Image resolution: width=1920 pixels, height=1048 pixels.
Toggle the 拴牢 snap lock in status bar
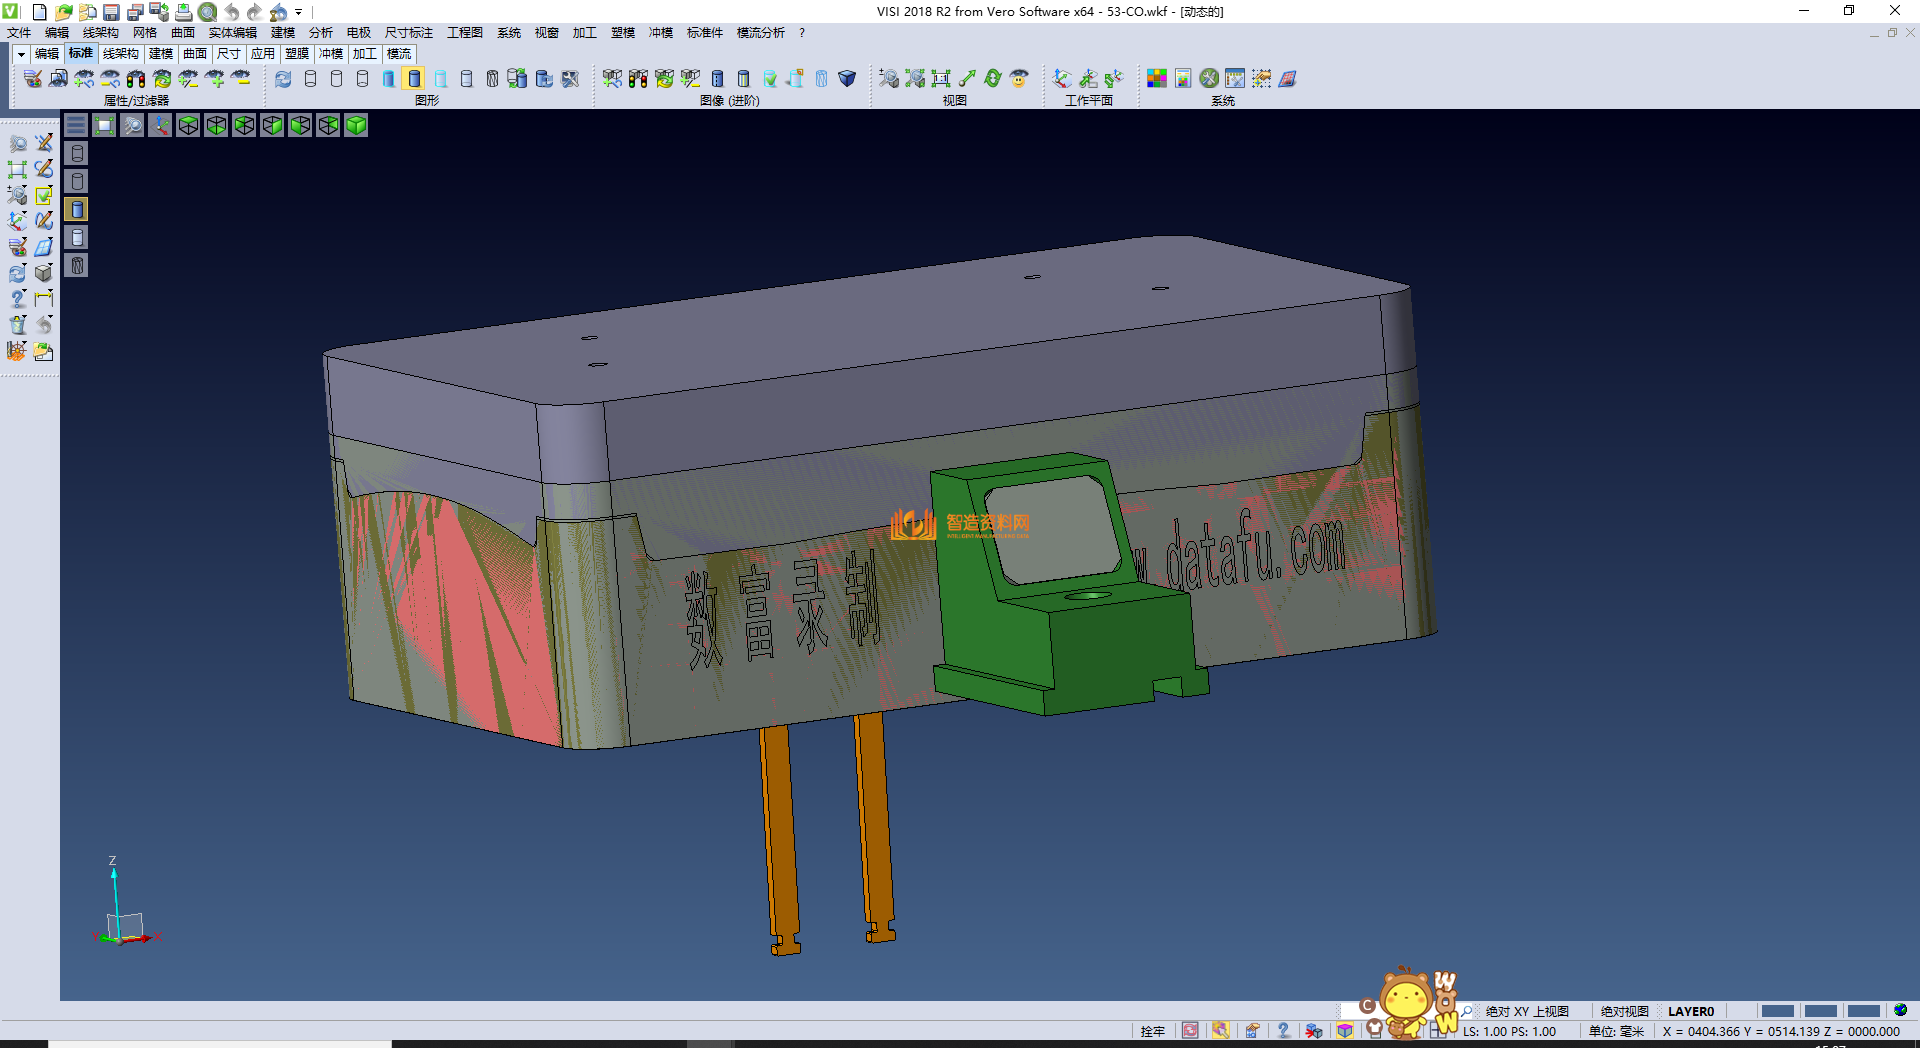[x=1152, y=1031]
